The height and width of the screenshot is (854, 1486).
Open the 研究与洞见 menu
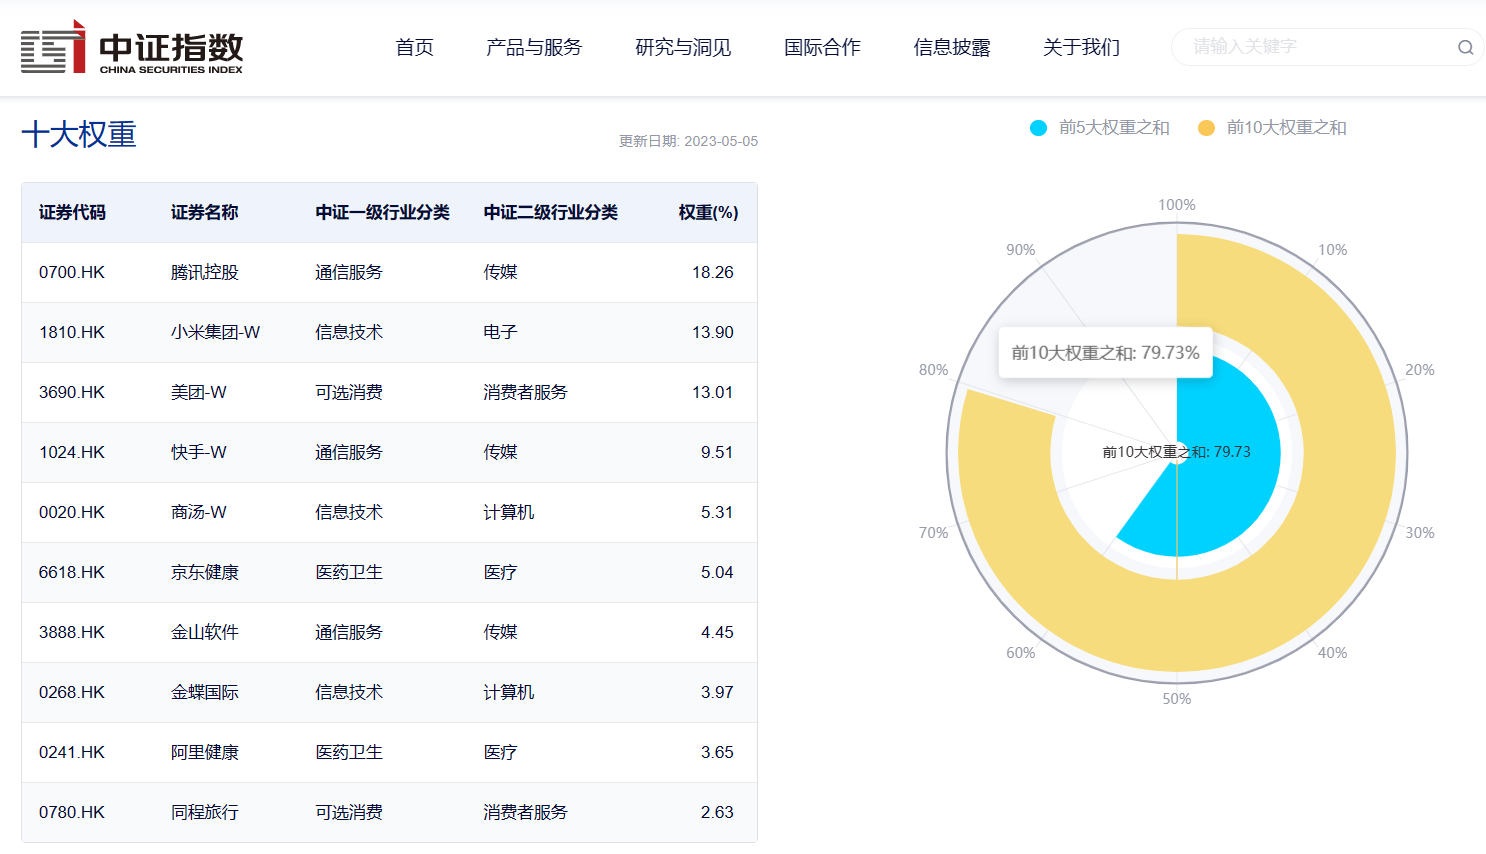(x=683, y=47)
